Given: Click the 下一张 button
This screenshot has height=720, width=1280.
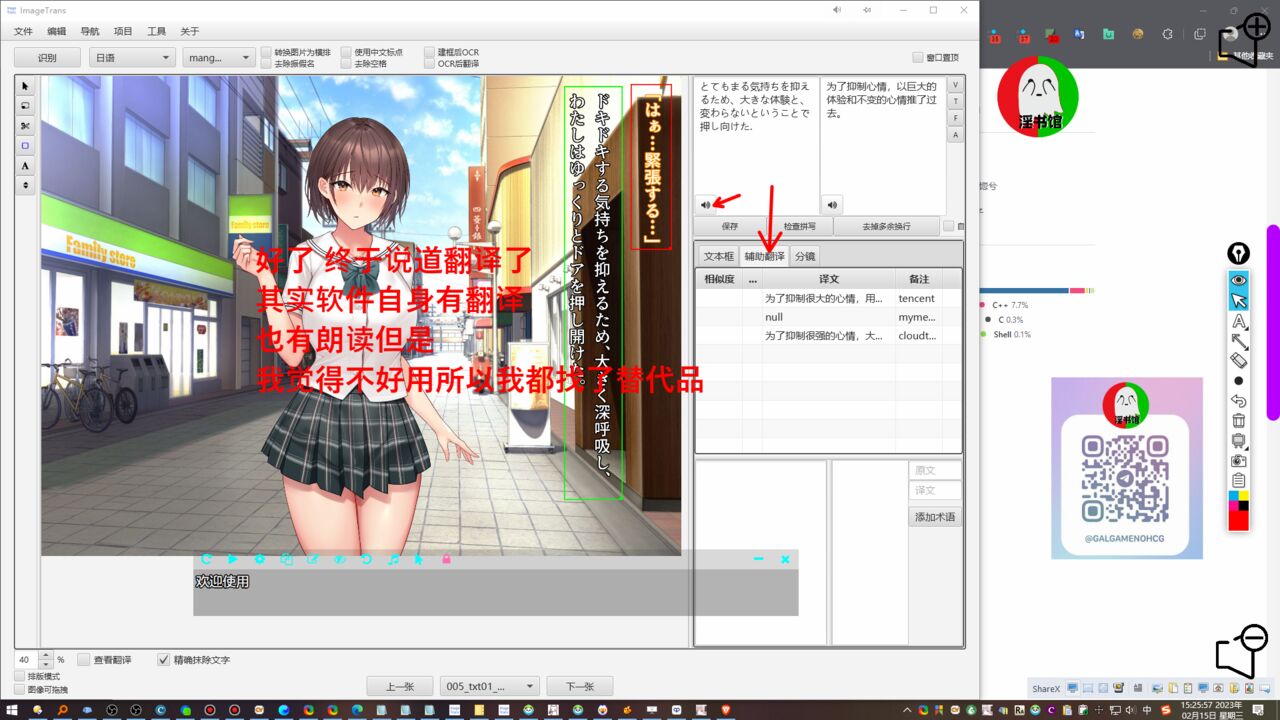Looking at the screenshot, I should click(579, 686).
